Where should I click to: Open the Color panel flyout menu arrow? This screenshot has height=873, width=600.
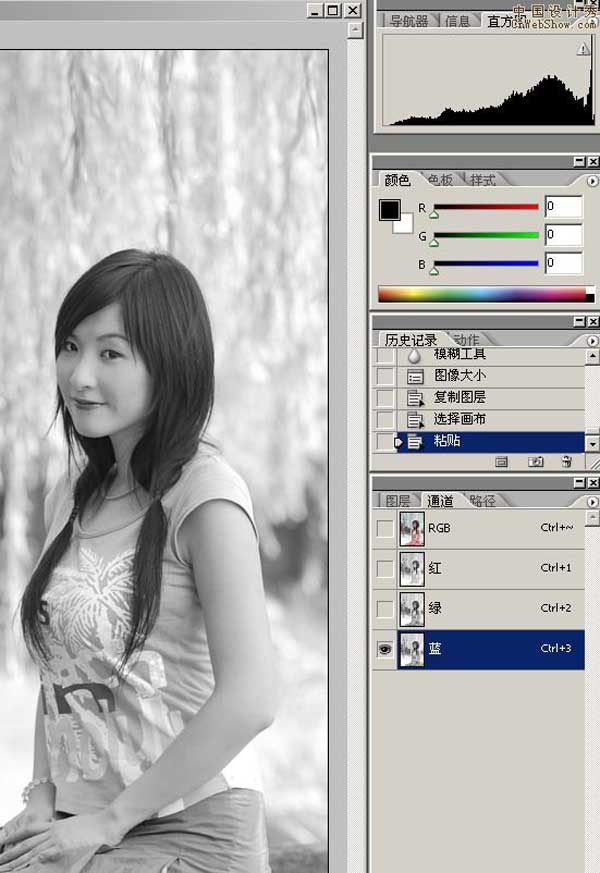[592, 181]
